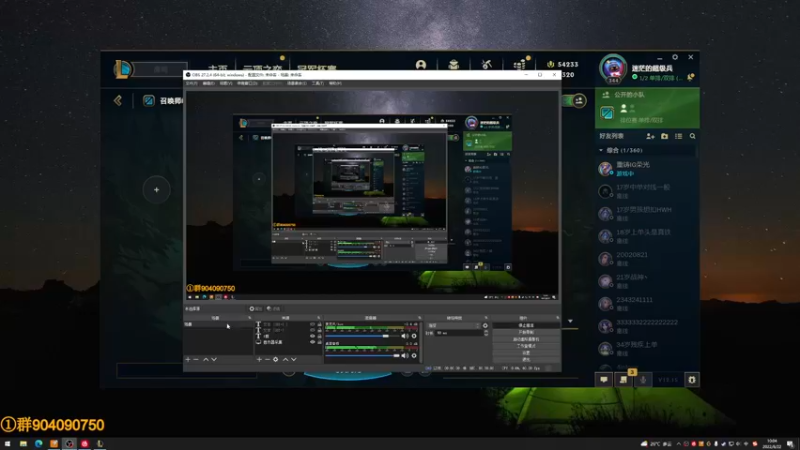Open League client store icon
This screenshot has width=800, height=450.
click(519, 65)
